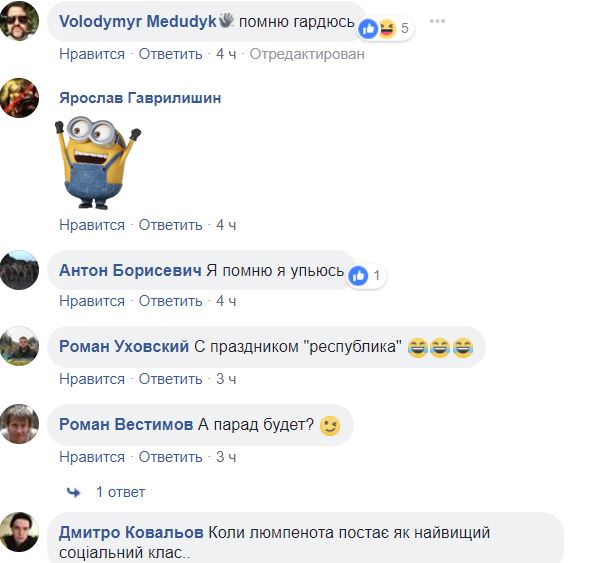Click the laughing reaction on Volodymyr Medudyk's comment
The height and width of the screenshot is (563, 600).
point(387,29)
